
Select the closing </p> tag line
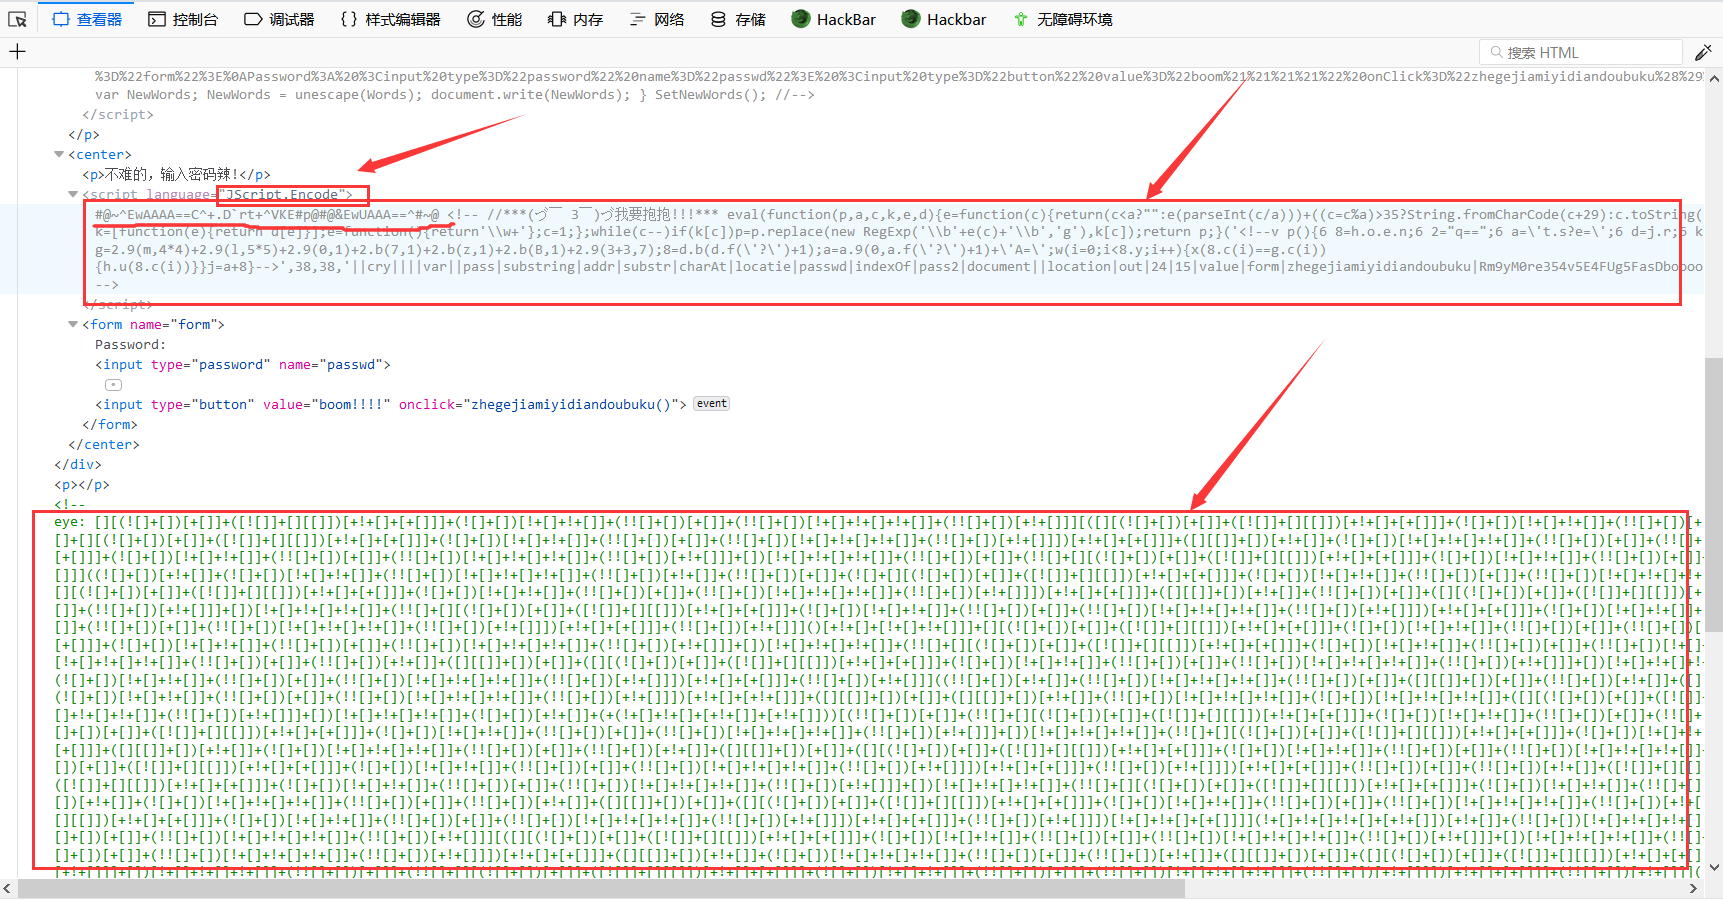[84, 135]
